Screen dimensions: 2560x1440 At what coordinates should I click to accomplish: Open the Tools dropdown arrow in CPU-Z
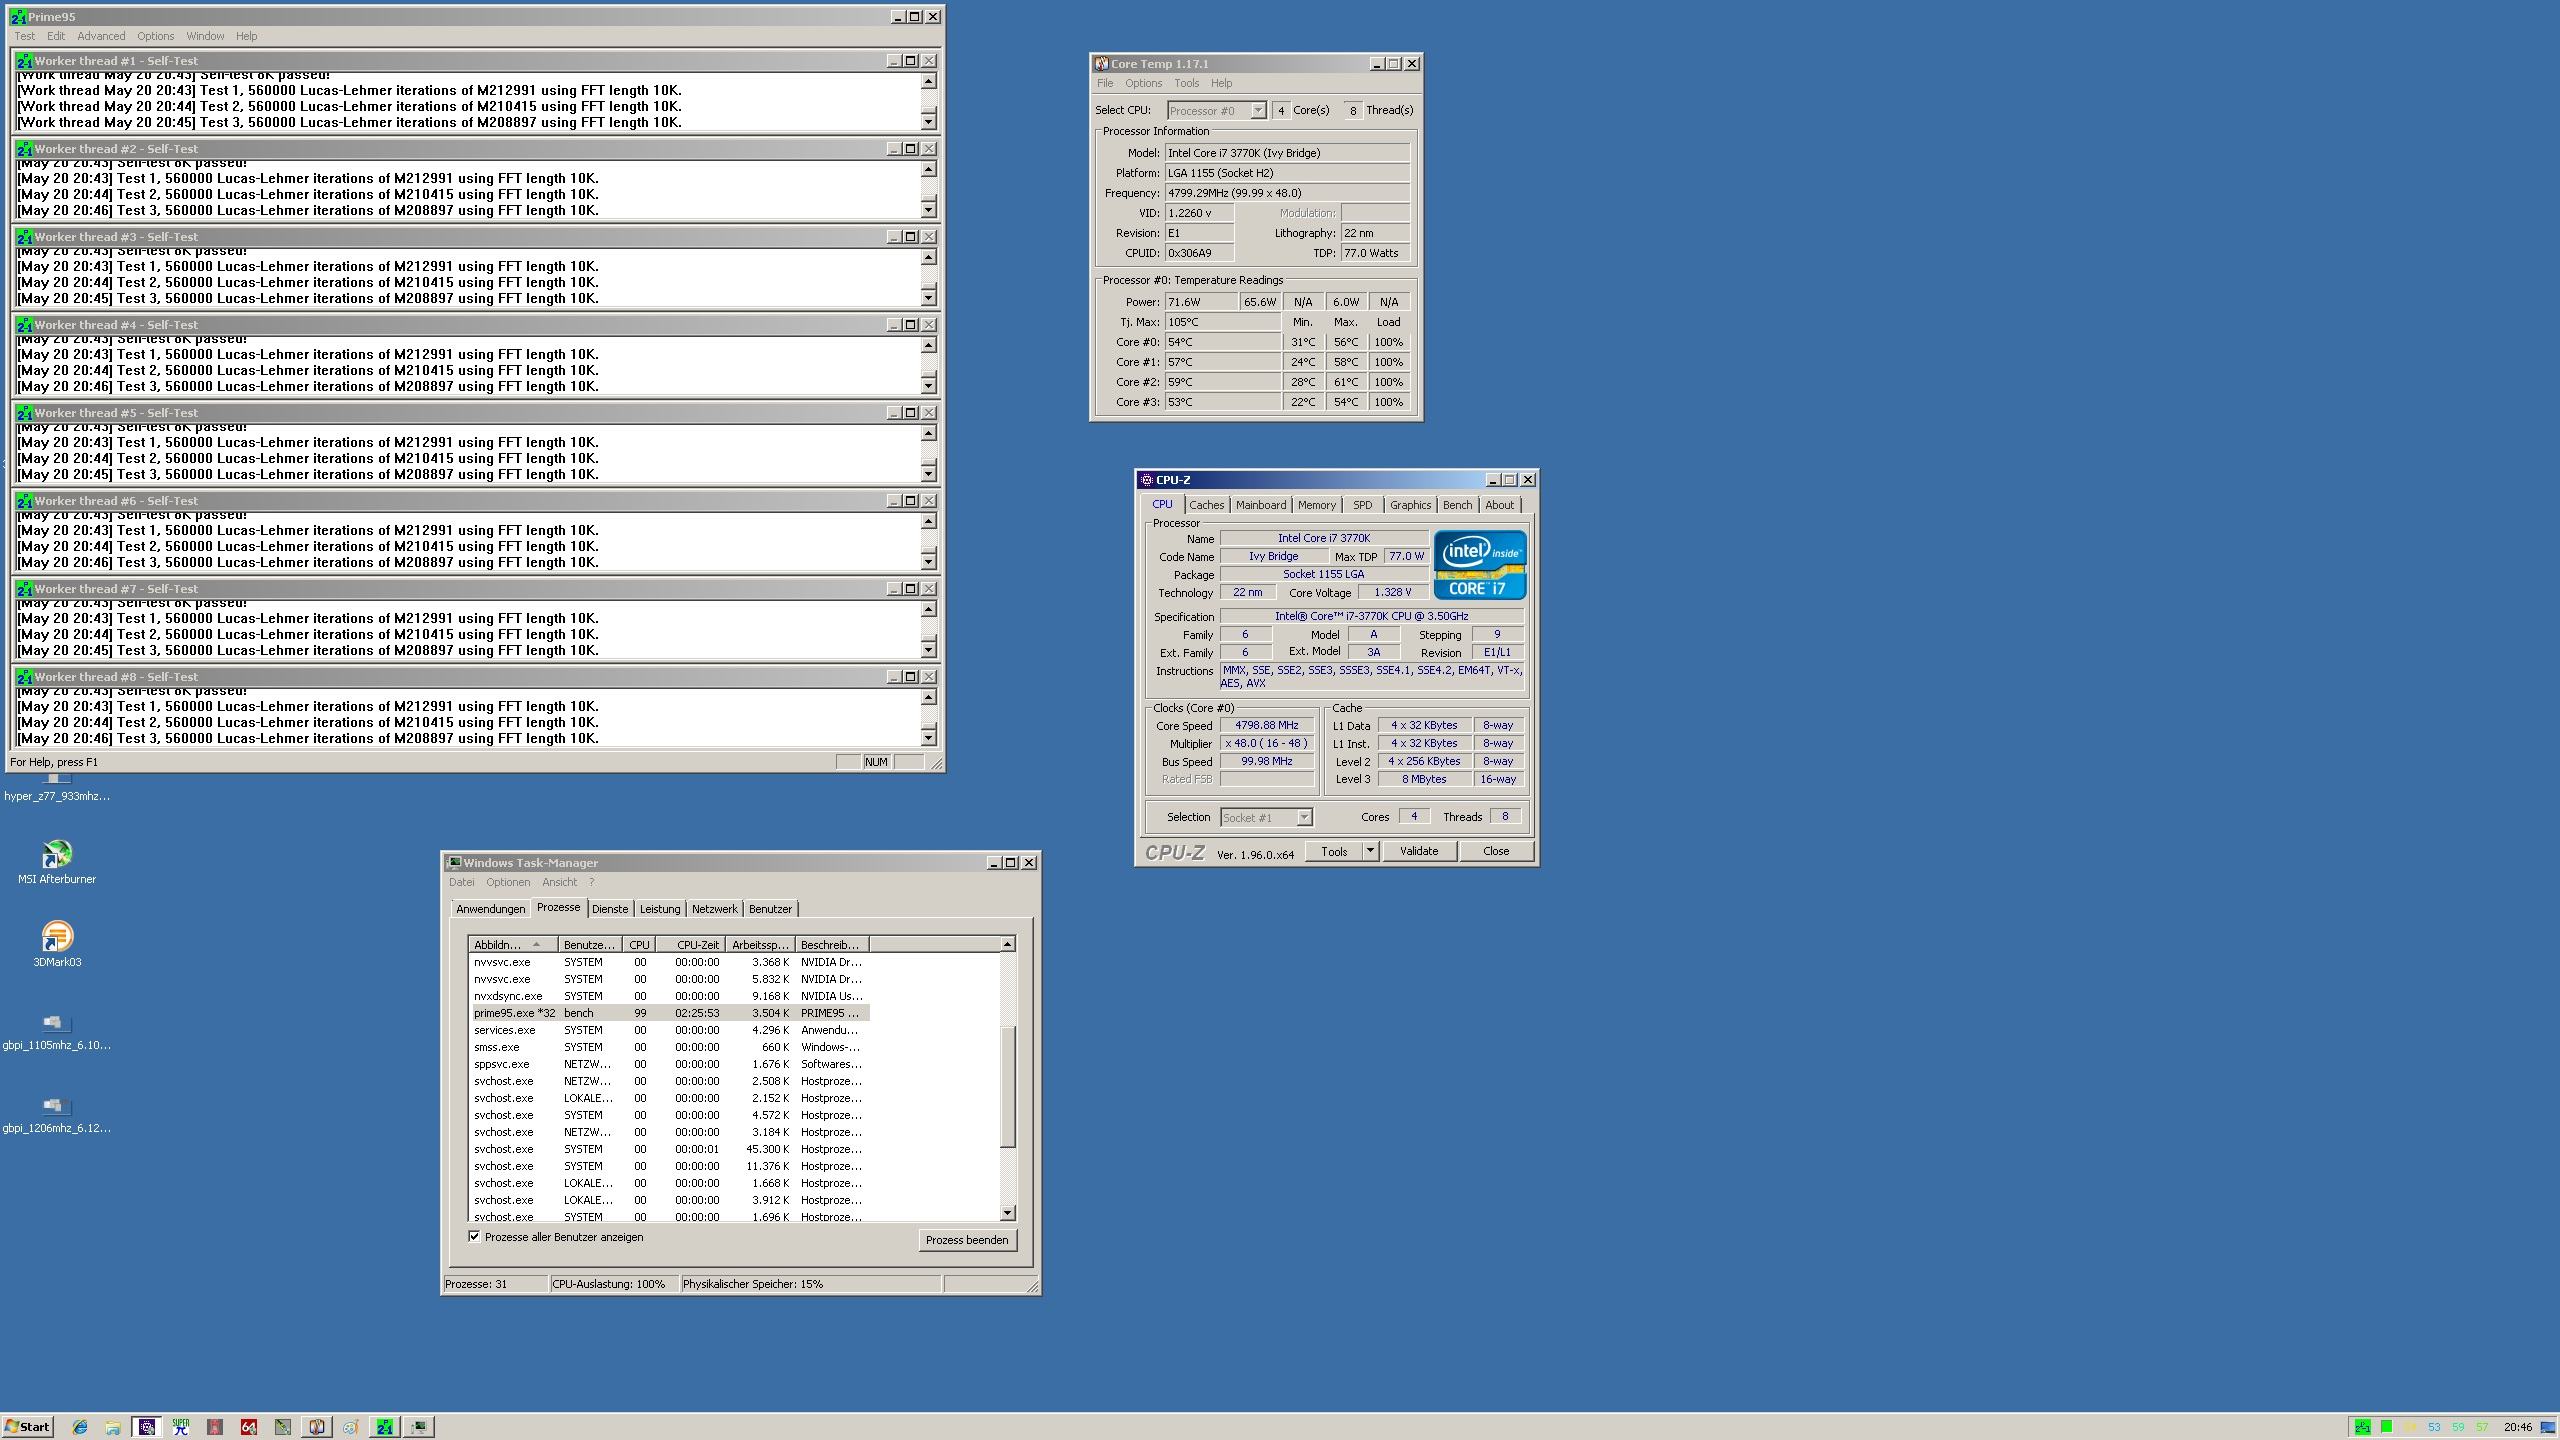(x=1370, y=851)
